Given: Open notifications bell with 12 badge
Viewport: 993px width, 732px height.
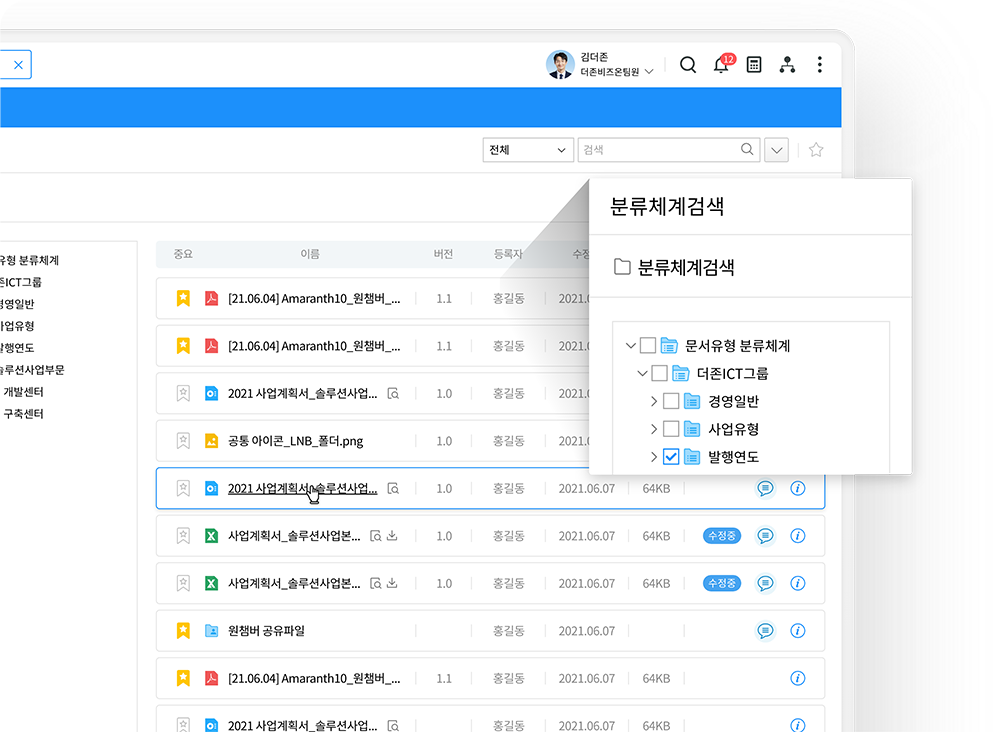Looking at the screenshot, I should pos(721,65).
